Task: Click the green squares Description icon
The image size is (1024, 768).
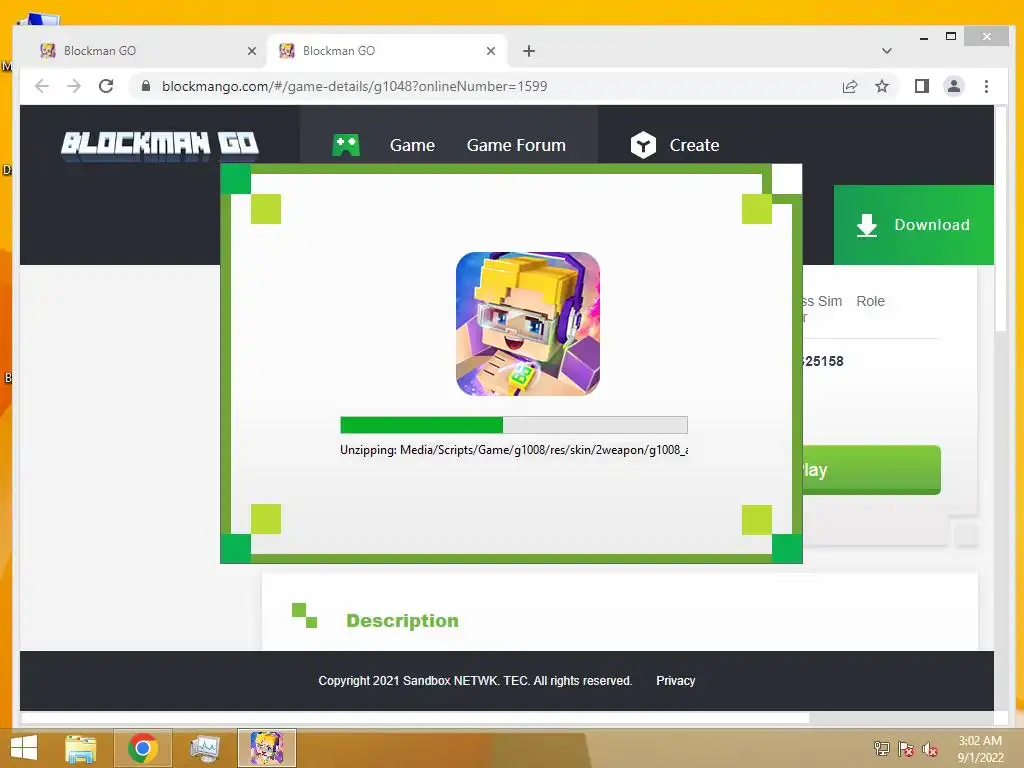Action: coord(304,615)
